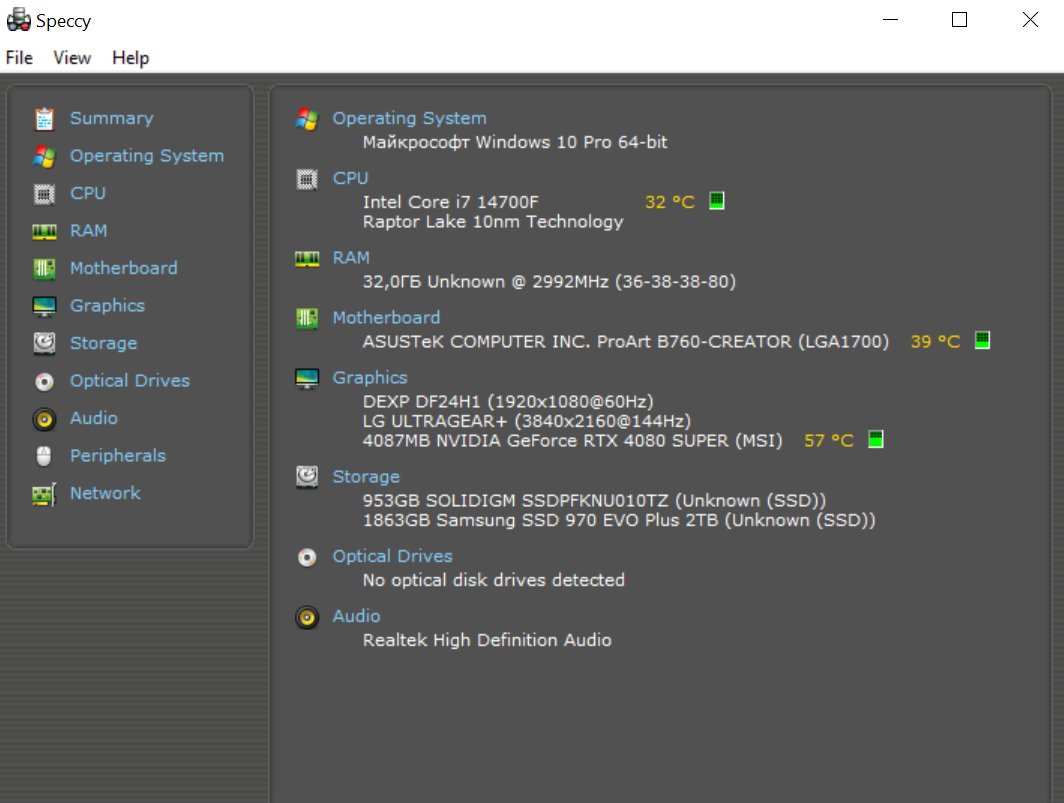The height and width of the screenshot is (803, 1064).
Task: Click the RAM icon in summary panel
Action: 307,259
